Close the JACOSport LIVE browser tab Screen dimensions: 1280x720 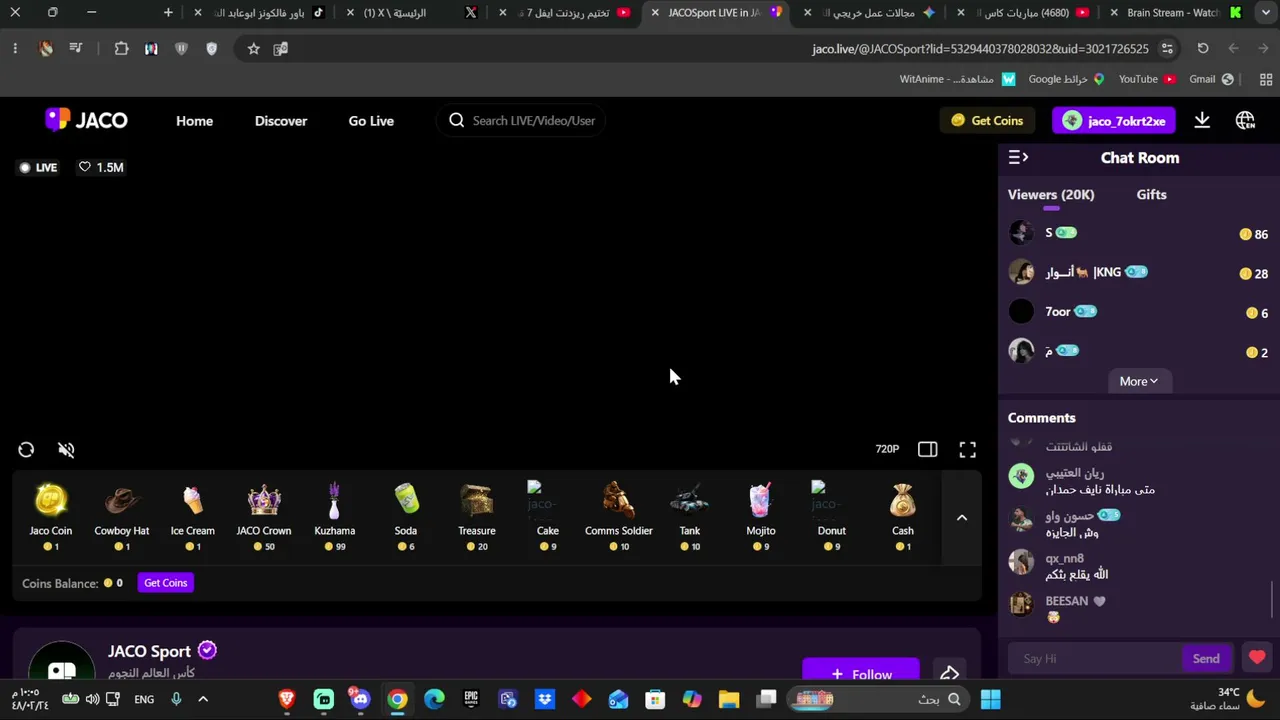[x=655, y=13]
